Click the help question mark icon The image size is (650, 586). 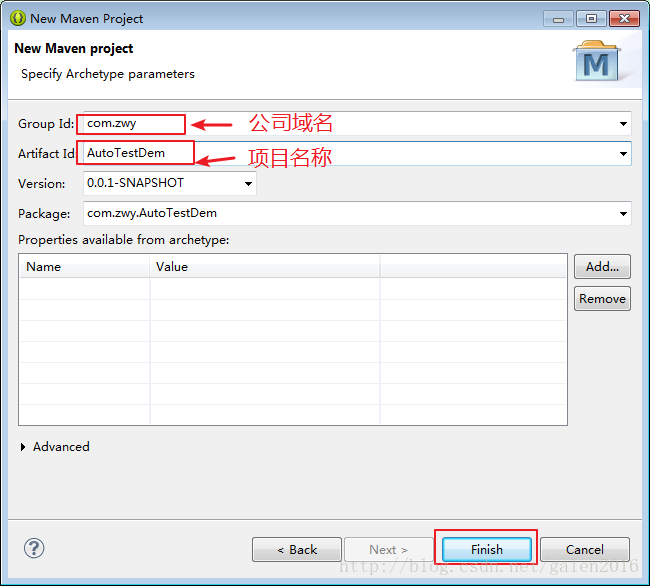tap(34, 548)
